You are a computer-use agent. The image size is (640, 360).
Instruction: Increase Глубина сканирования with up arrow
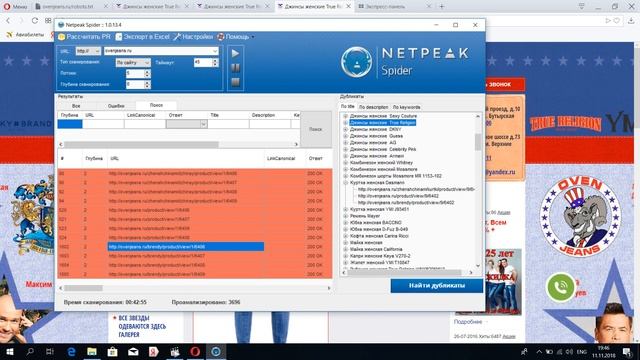click(147, 82)
